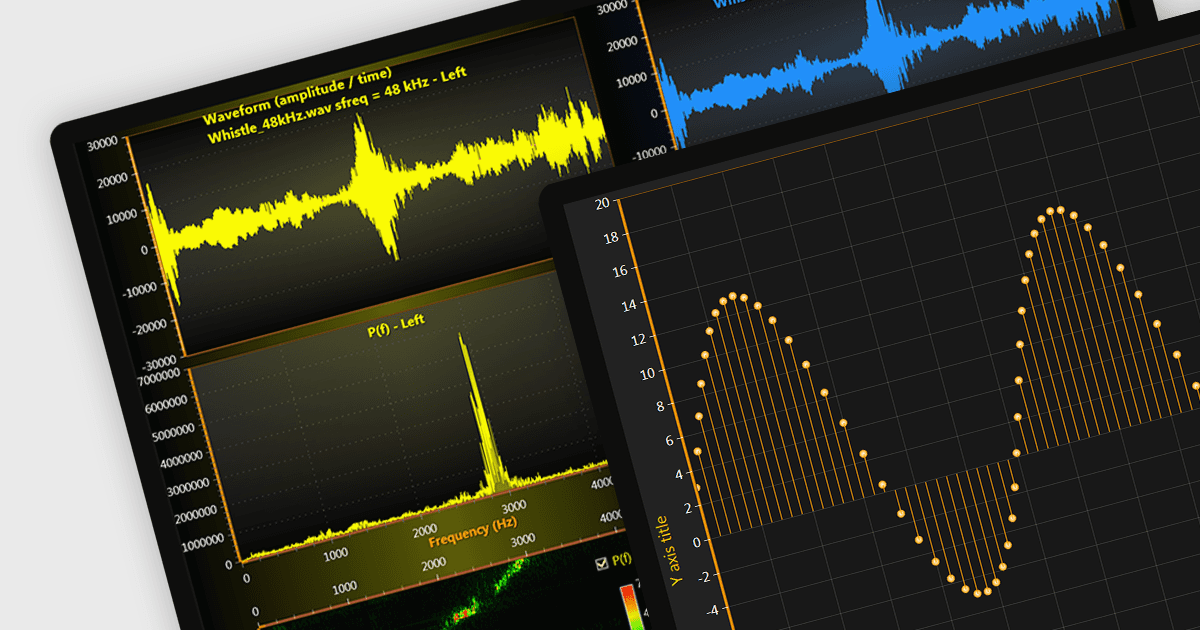Viewport: 1200px width, 630px height.
Task: Click the 20 tick label on stem chart
Action: click(601, 204)
